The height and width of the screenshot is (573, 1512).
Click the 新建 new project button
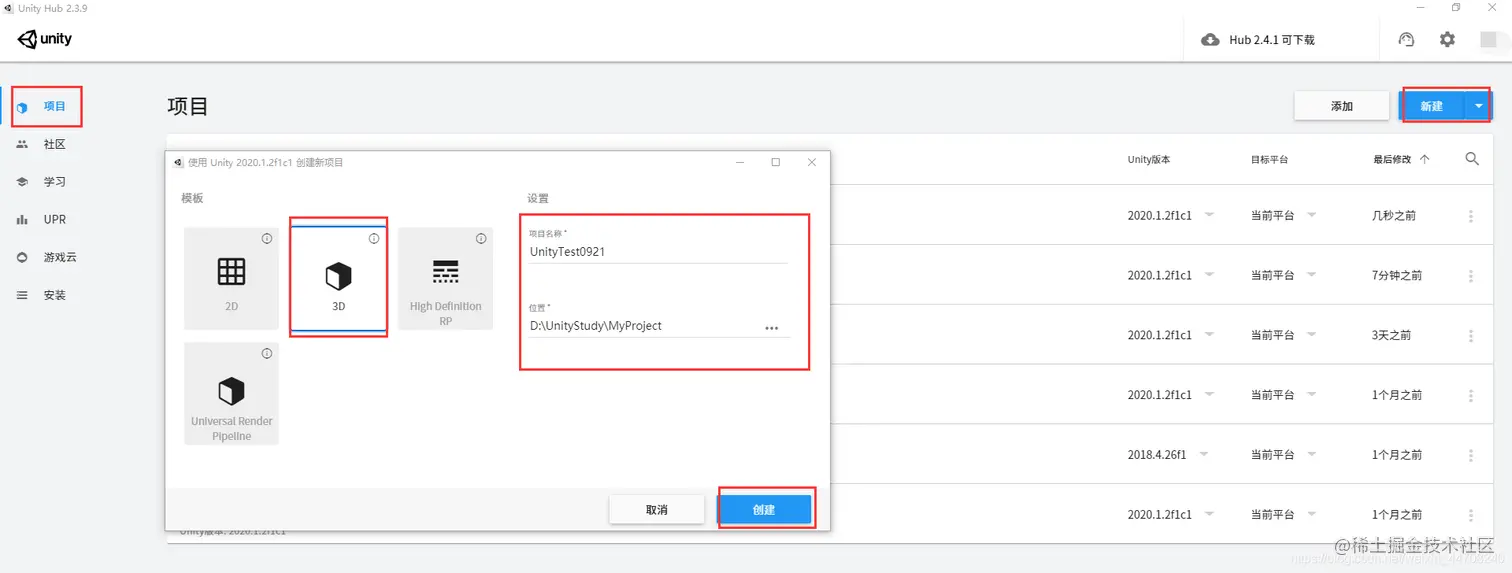coord(1431,106)
